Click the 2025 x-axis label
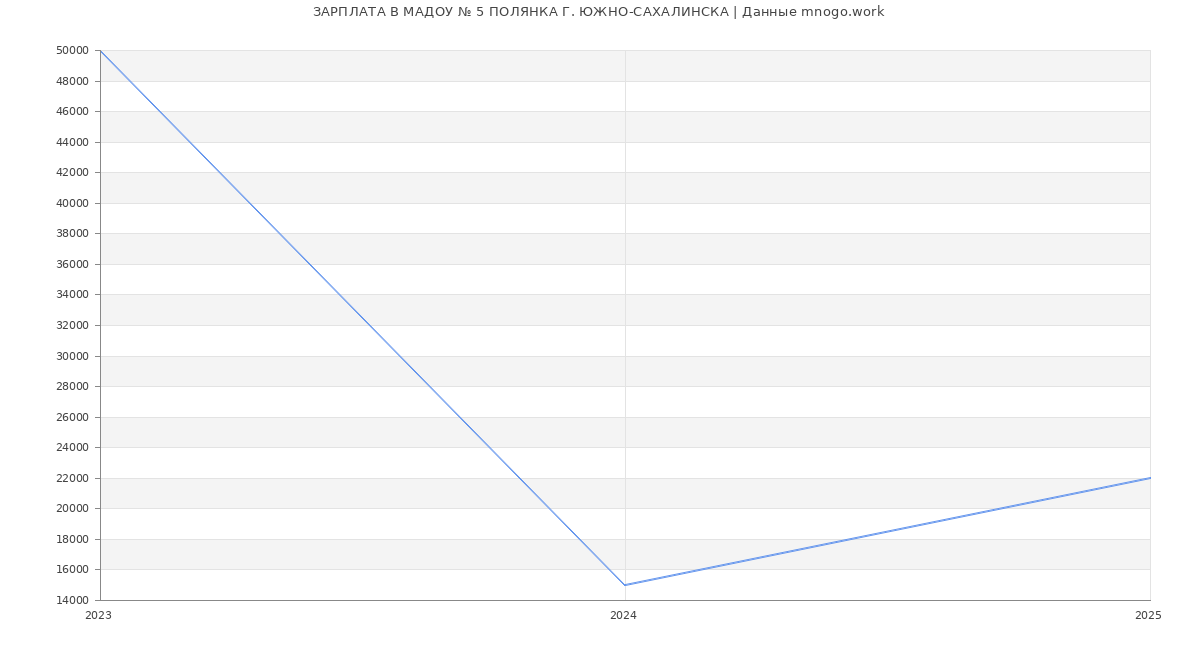The height and width of the screenshot is (650, 1200). tap(1148, 615)
